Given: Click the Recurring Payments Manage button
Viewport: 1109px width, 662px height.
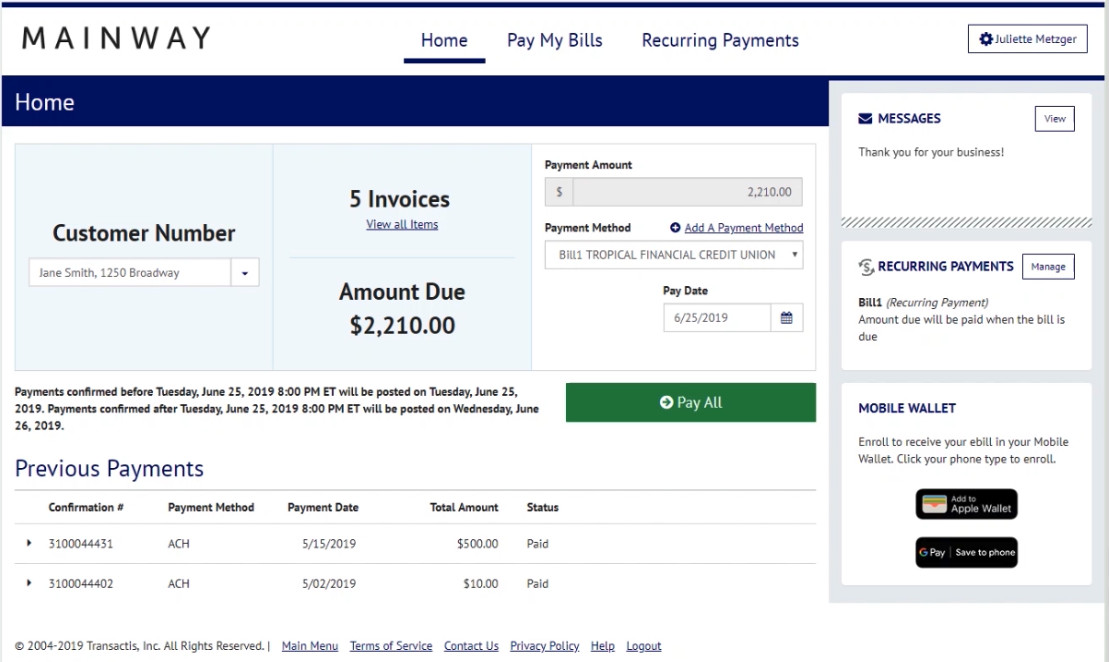Looking at the screenshot, I should point(1048,267).
